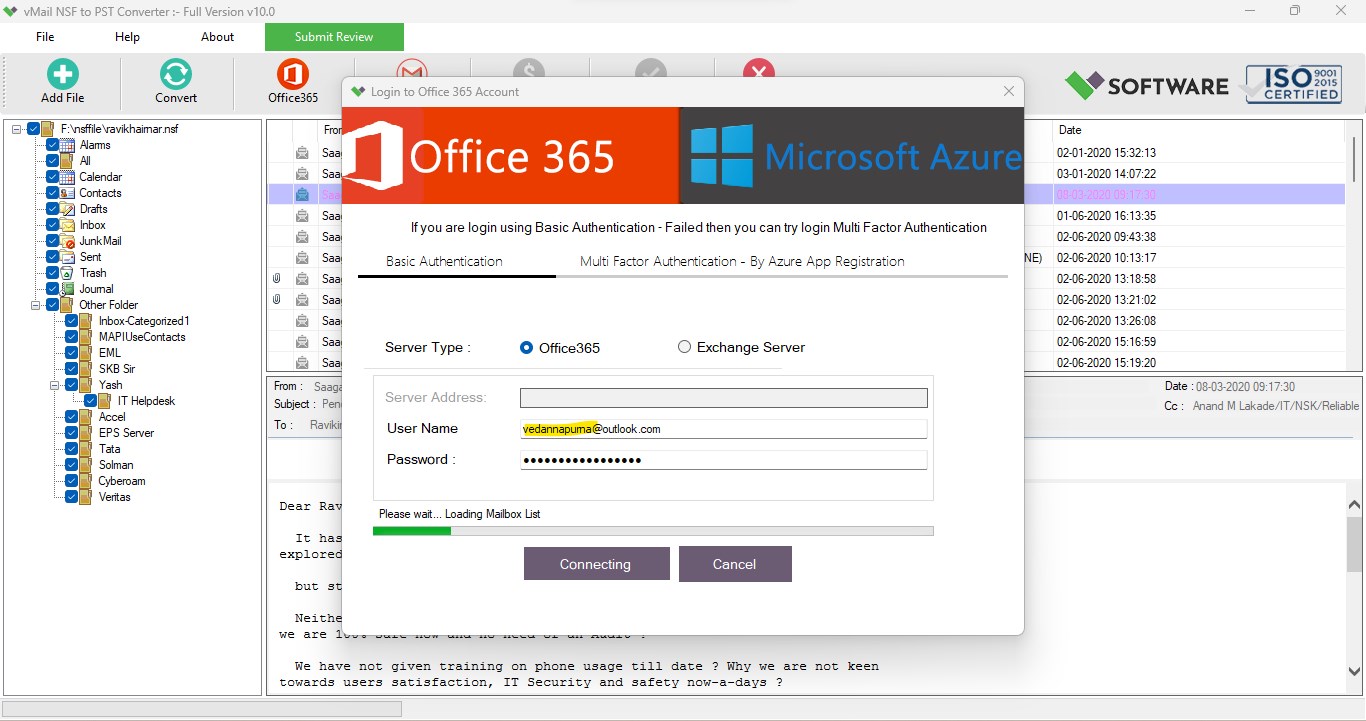
Task: Select the Office365 server type radio
Action: point(527,348)
